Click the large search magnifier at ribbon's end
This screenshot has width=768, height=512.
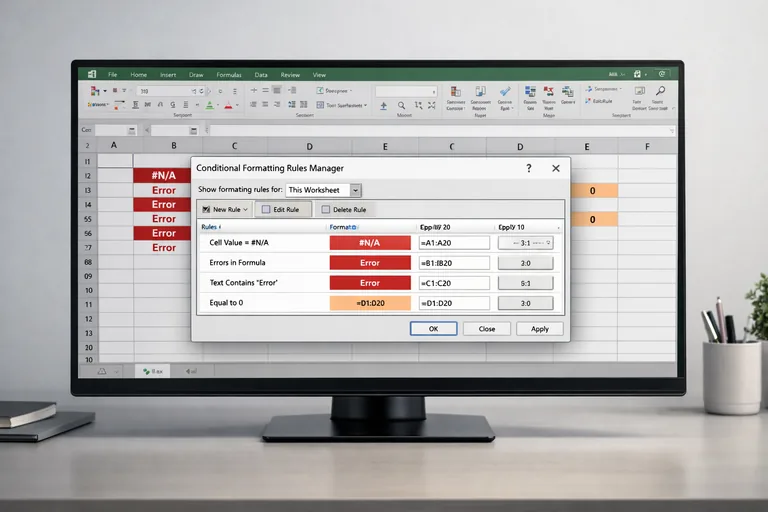coord(661,91)
